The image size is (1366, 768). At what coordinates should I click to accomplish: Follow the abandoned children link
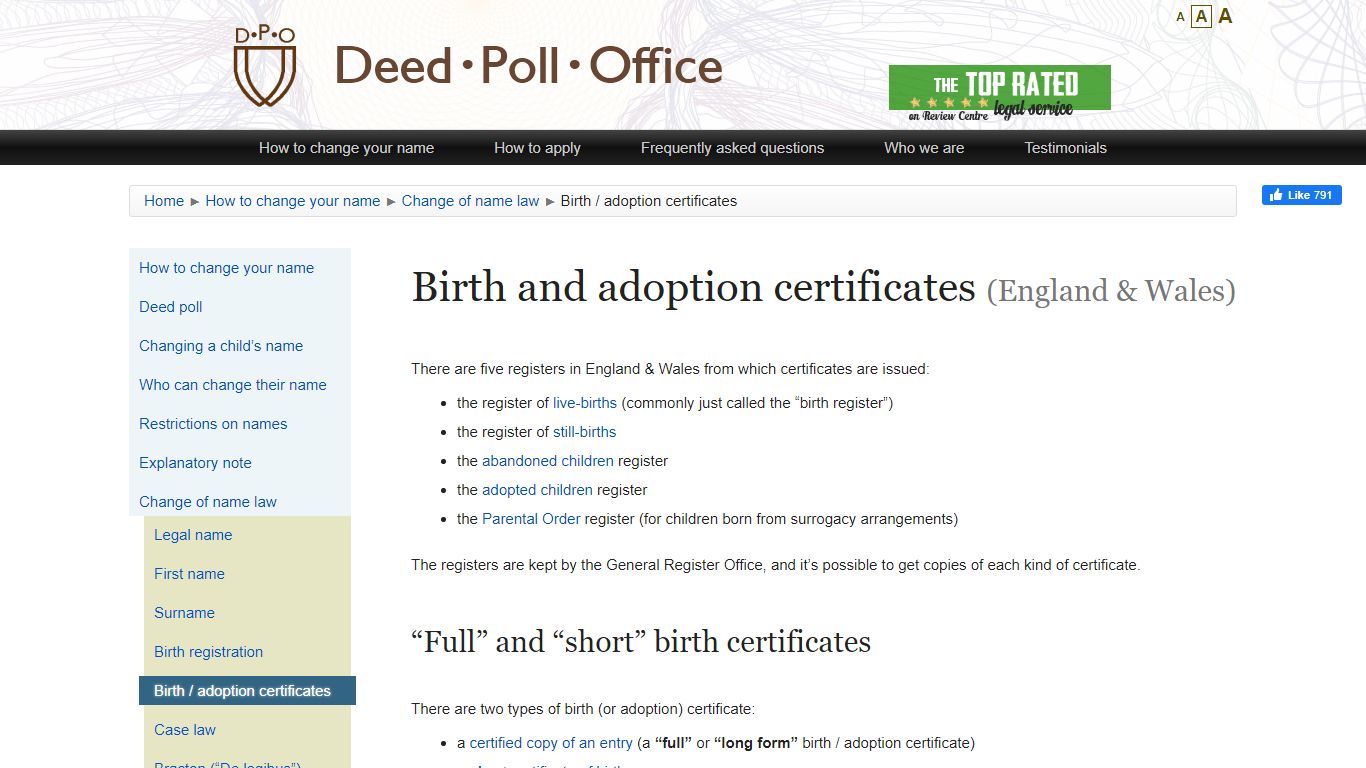pyautogui.click(x=548, y=461)
